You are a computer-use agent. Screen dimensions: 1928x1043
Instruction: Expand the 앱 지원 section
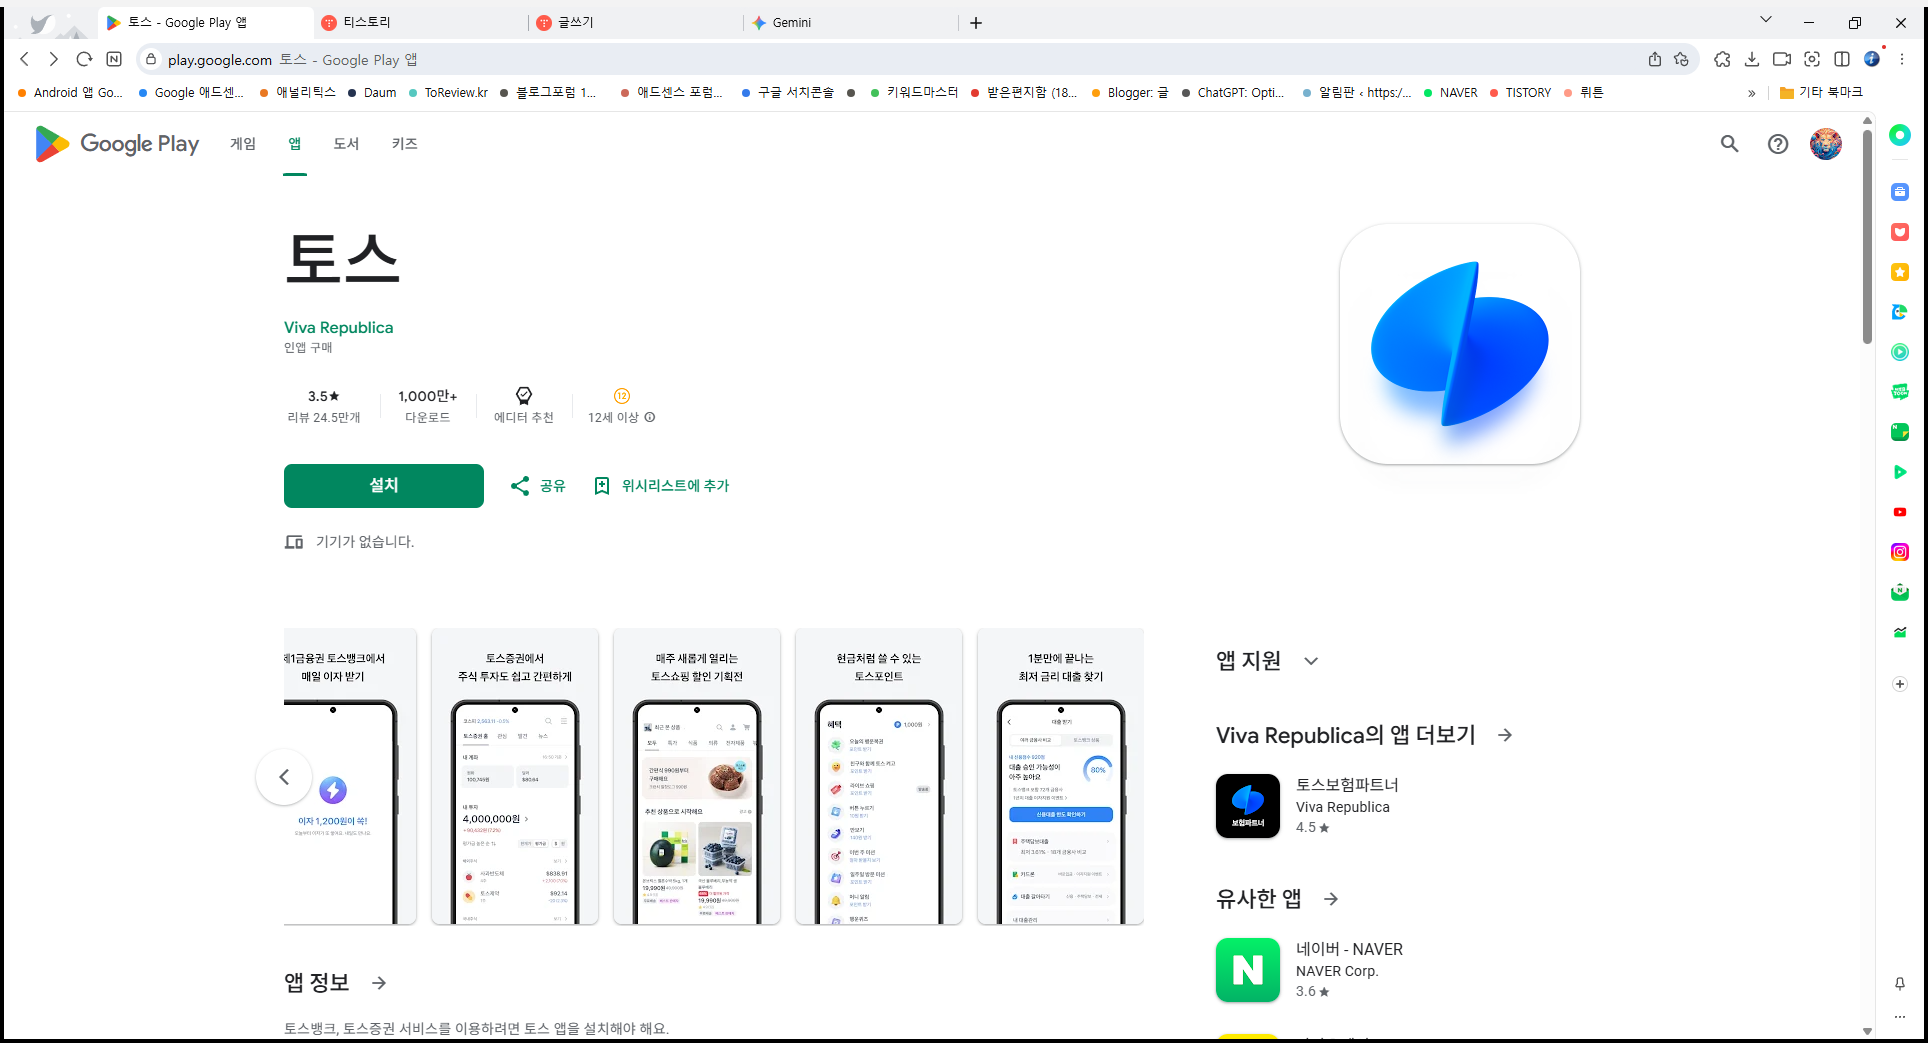click(1310, 660)
